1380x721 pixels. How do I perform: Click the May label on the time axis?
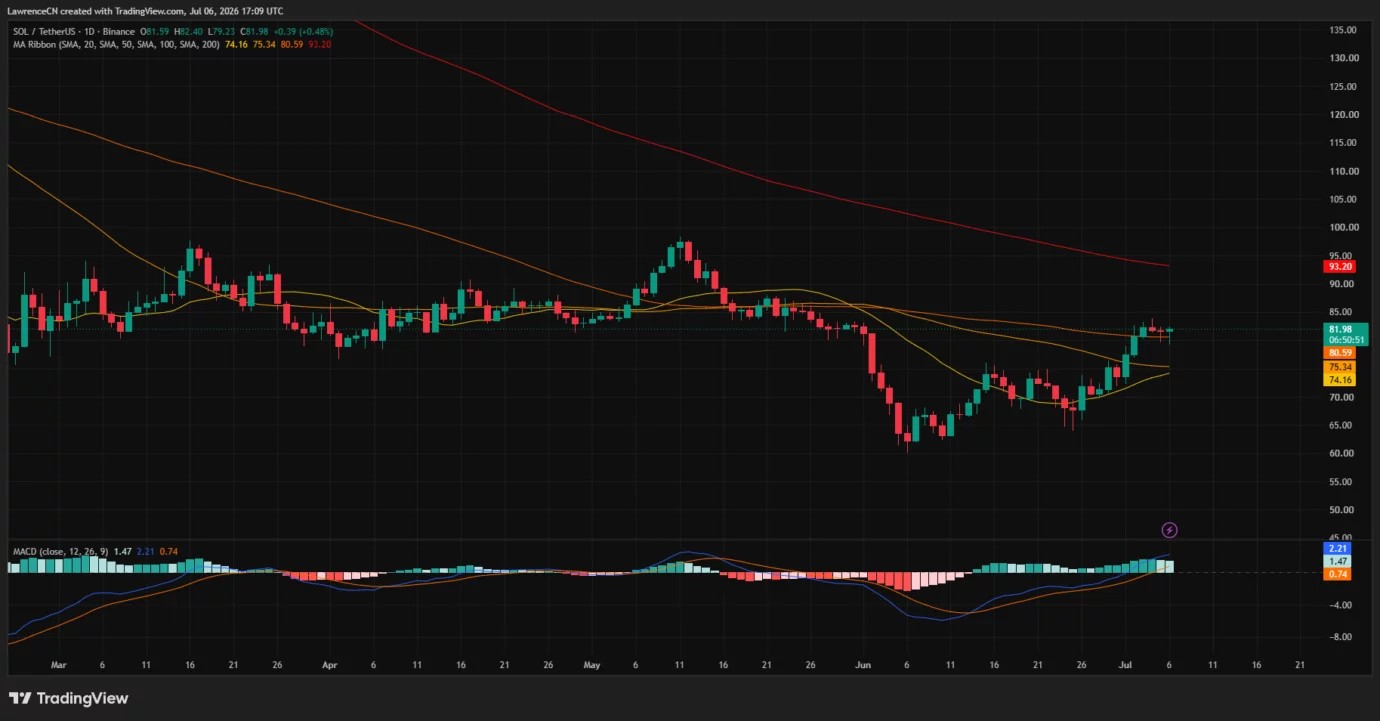[x=592, y=664]
